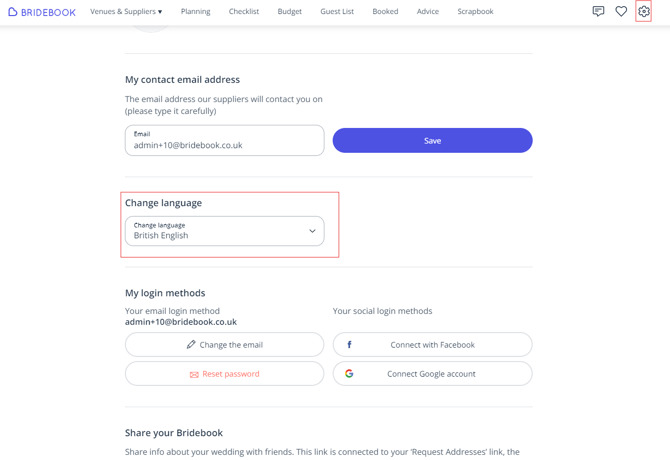Screen dimensions: 670x460
Task: Go to the Planning tab
Action: point(195,12)
